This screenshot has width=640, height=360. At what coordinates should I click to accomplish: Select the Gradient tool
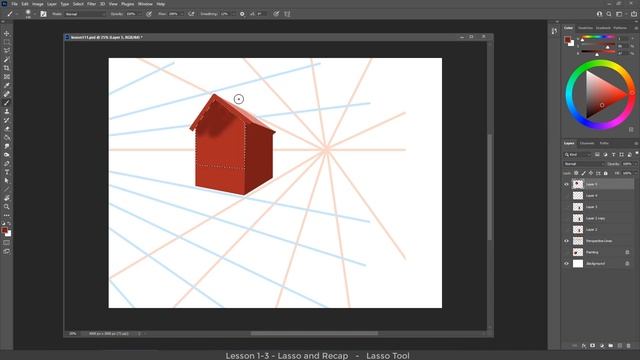click(x=7, y=138)
